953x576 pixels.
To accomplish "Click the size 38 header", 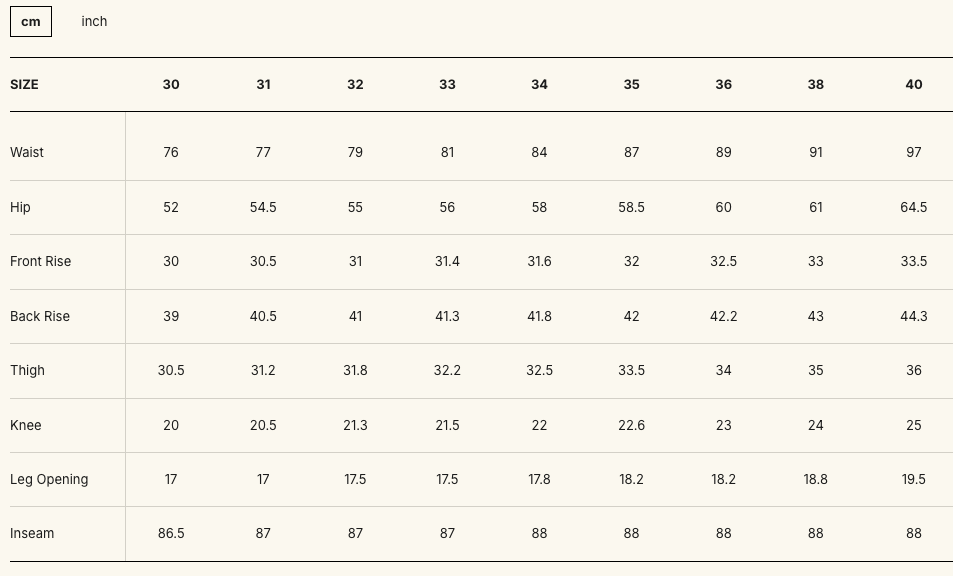I will (815, 85).
